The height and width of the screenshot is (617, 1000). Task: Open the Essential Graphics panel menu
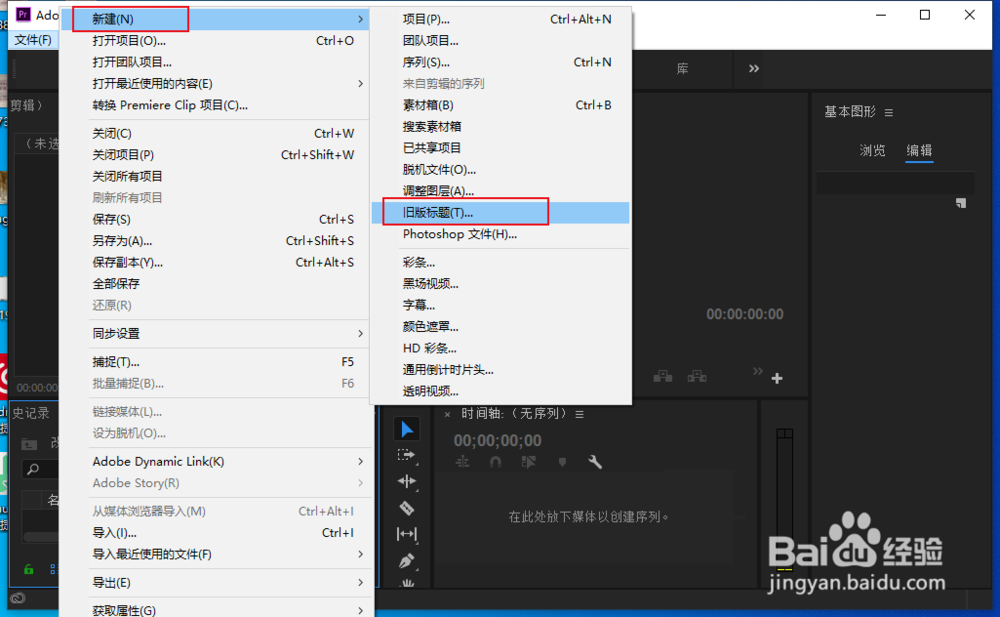click(888, 112)
